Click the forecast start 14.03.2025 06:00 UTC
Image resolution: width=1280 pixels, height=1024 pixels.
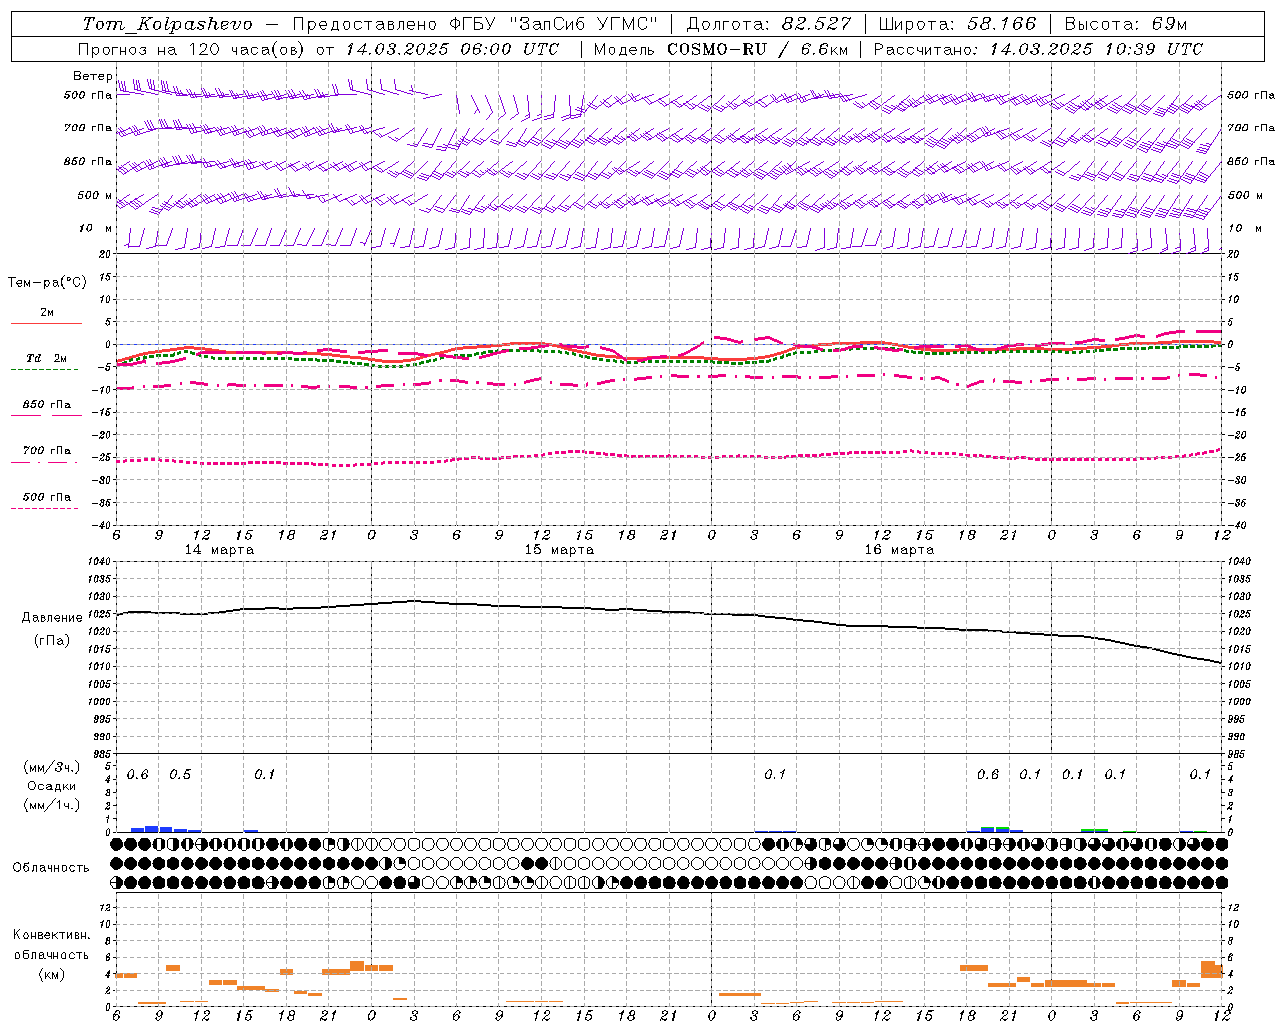coord(452,49)
